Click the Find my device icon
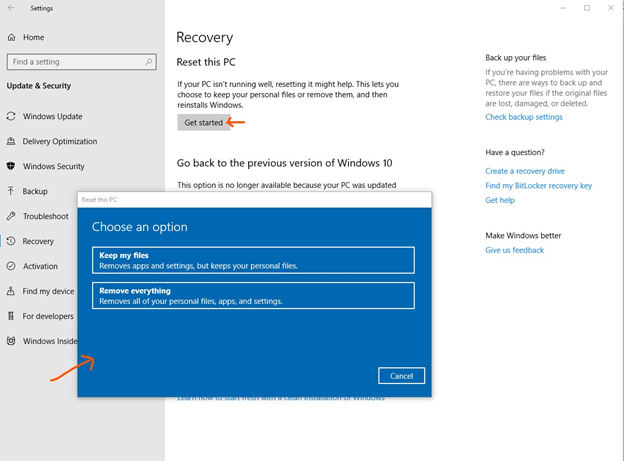624x461 pixels. (x=11, y=291)
